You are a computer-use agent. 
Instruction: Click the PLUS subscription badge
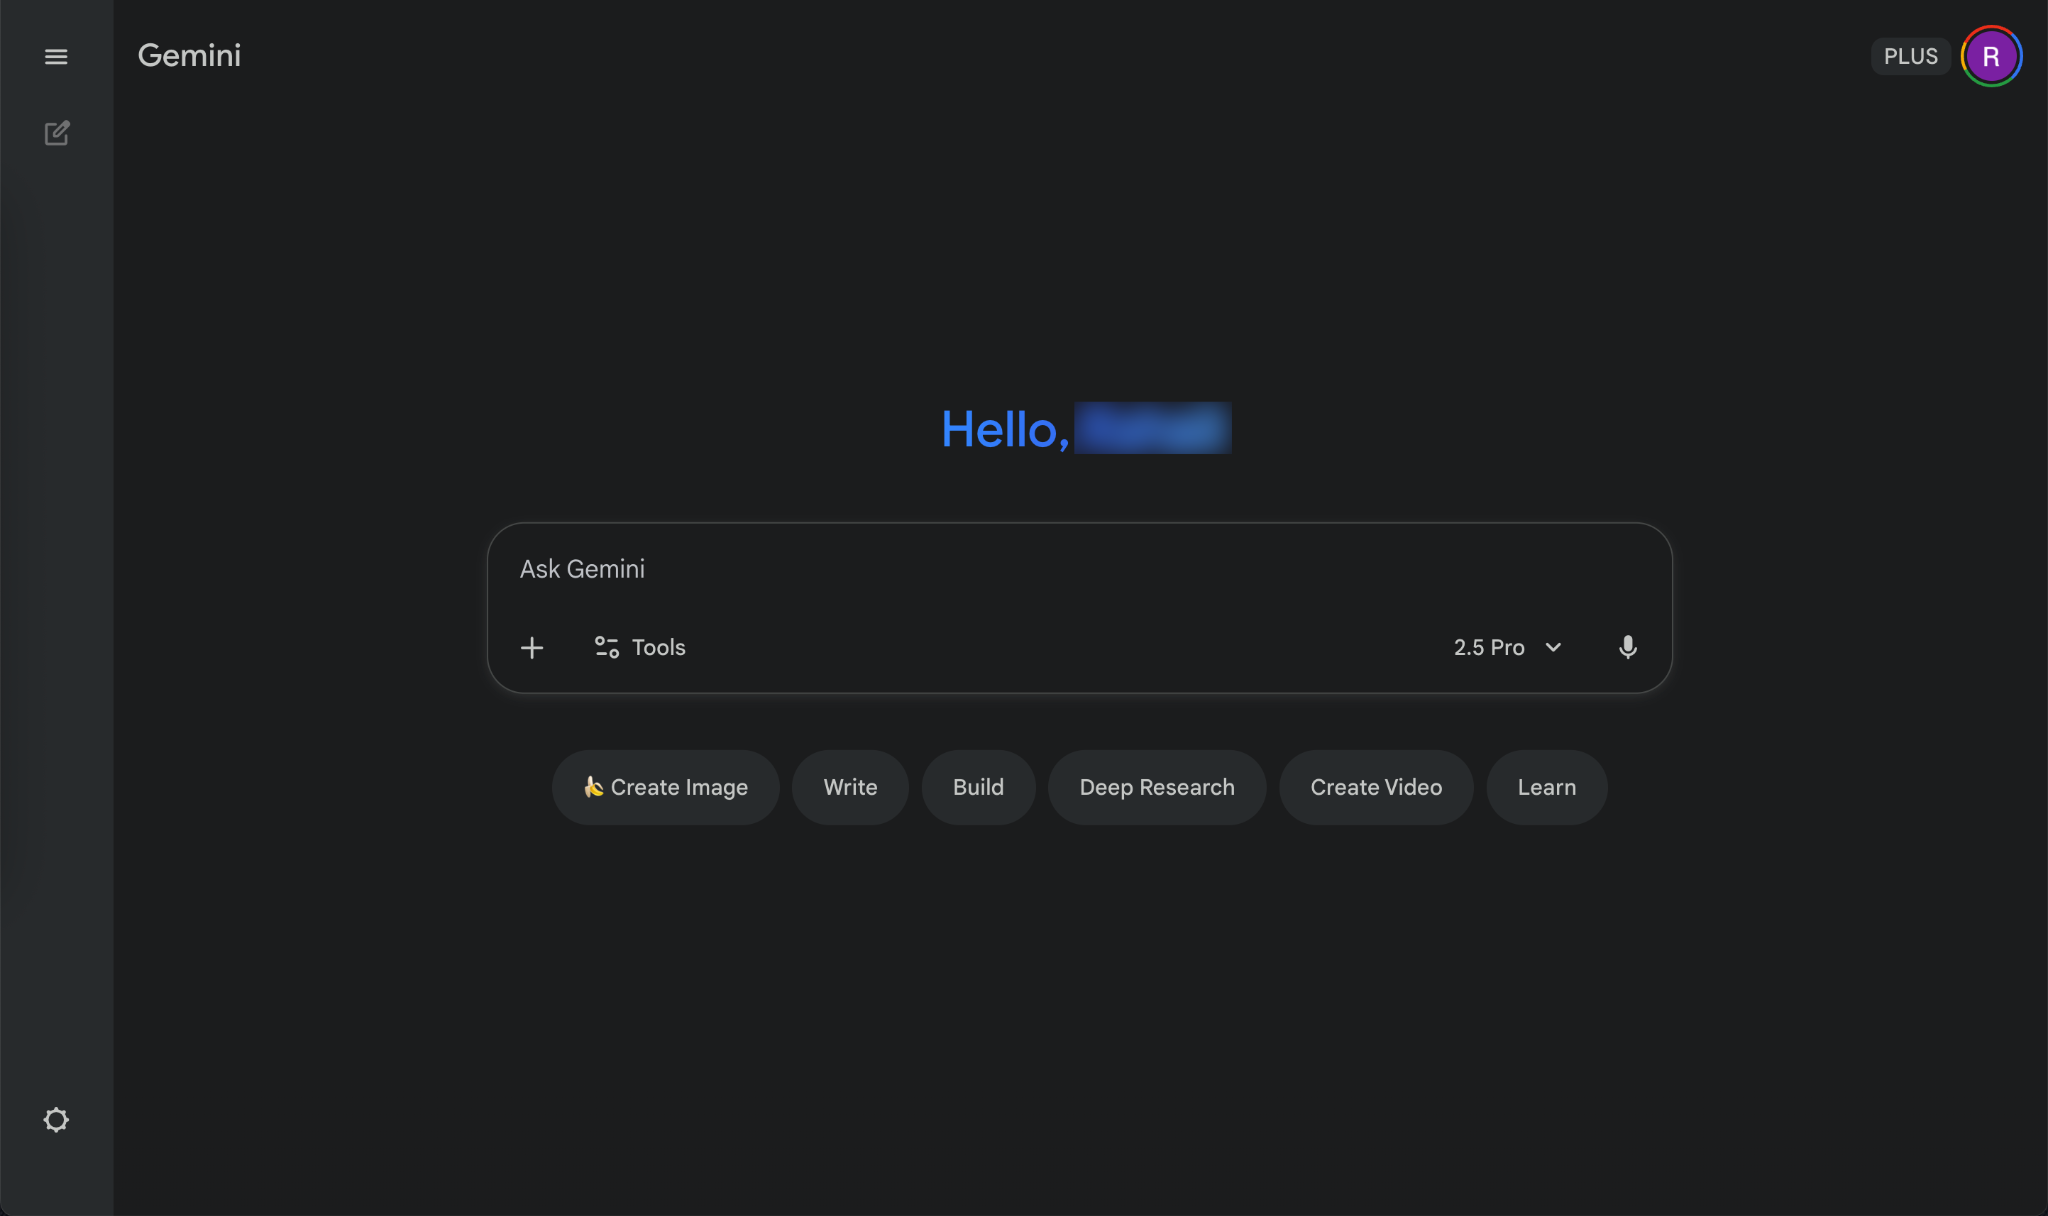coord(1910,57)
